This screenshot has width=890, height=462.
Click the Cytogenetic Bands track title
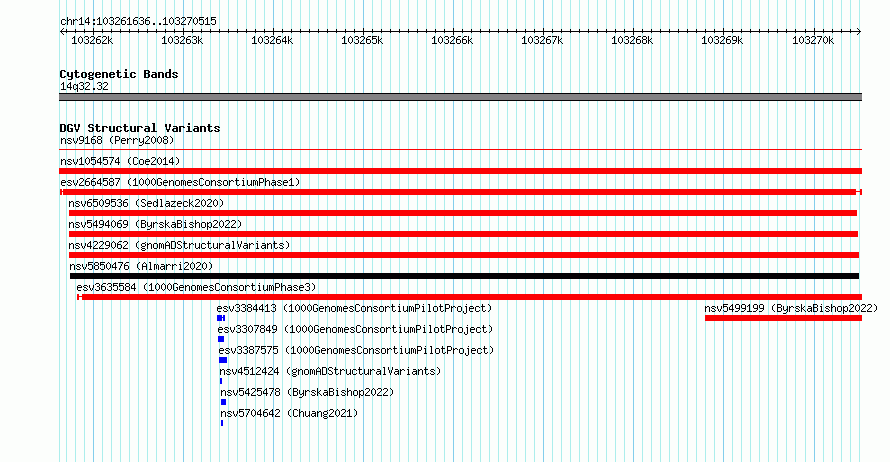[x=119, y=74]
